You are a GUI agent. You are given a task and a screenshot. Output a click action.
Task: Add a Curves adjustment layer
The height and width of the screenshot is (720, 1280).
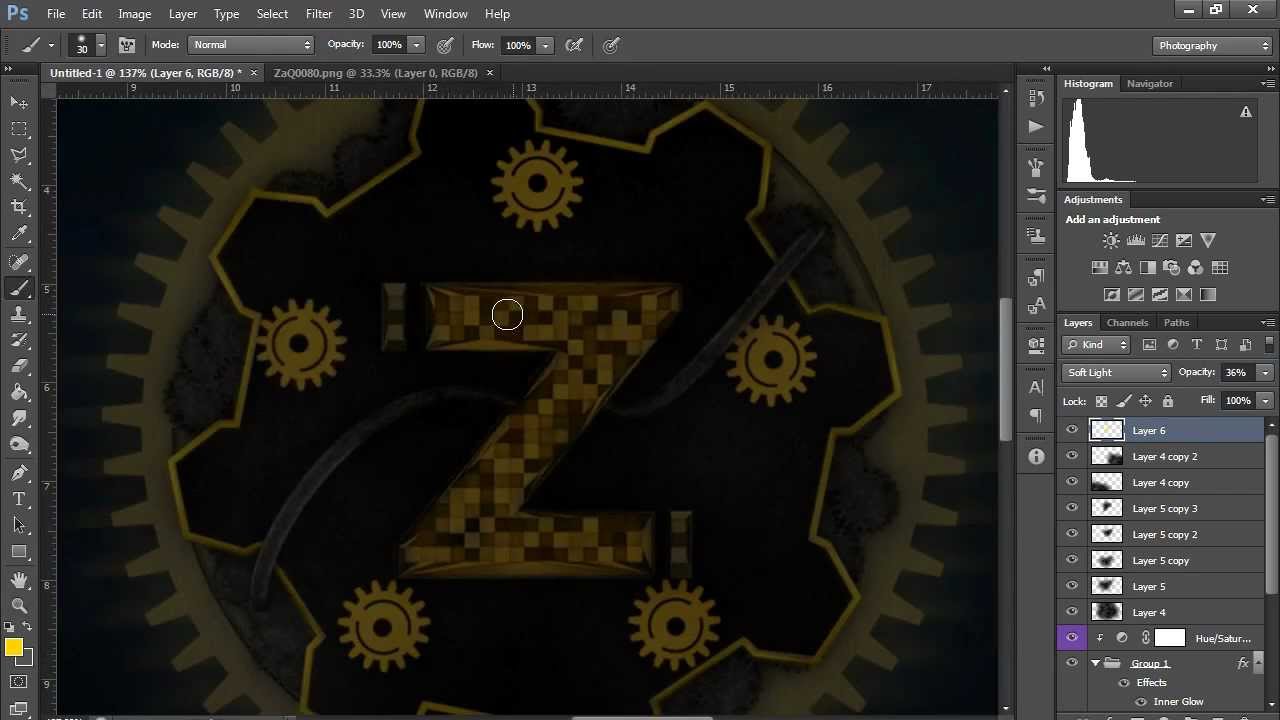pos(1160,240)
